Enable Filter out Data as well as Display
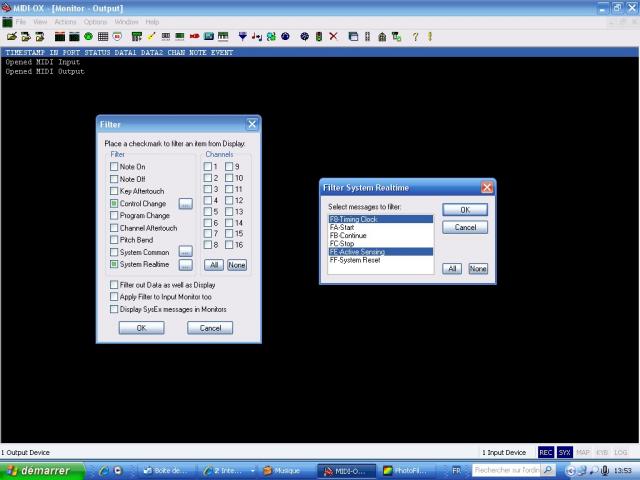The image size is (640, 480). 114,284
